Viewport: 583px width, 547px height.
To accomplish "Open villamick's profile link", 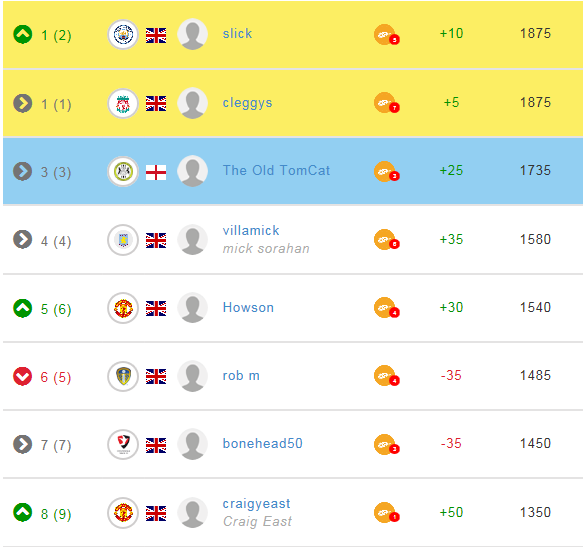I will click(x=251, y=231).
